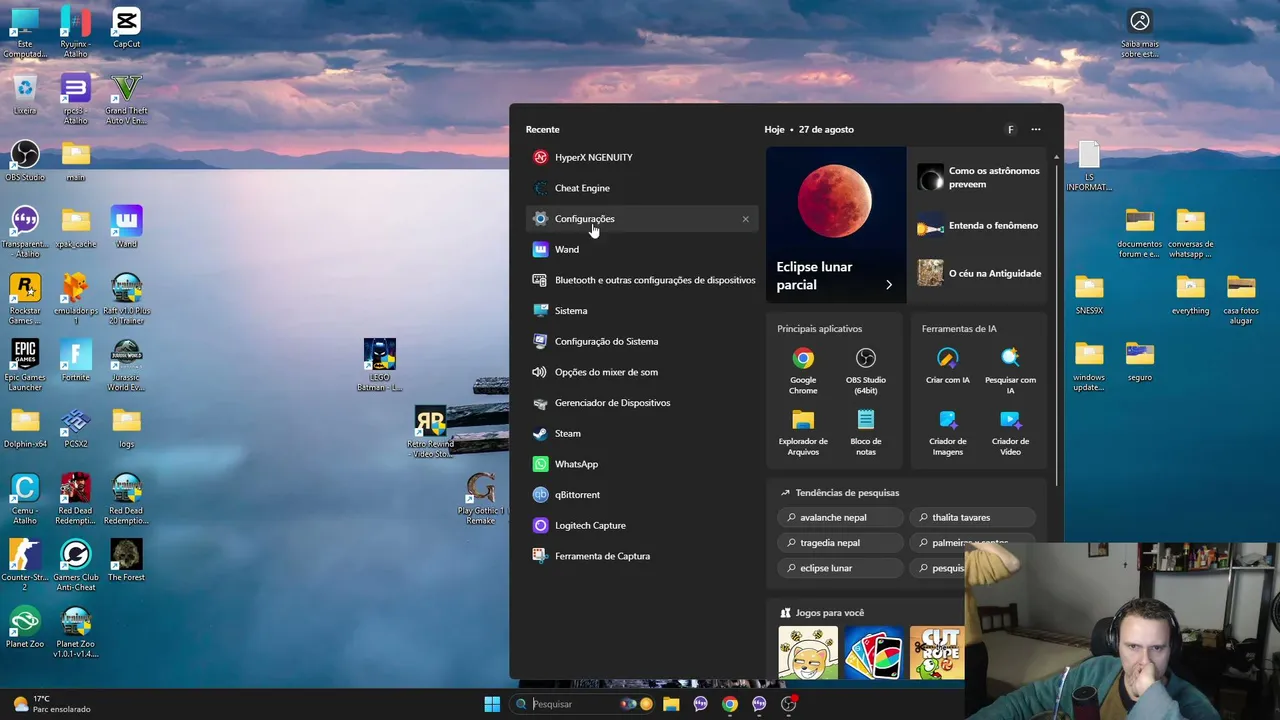This screenshot has height=720, width=1280.
Task: Search the eclipse lunar trending chip
Action: 840,568
